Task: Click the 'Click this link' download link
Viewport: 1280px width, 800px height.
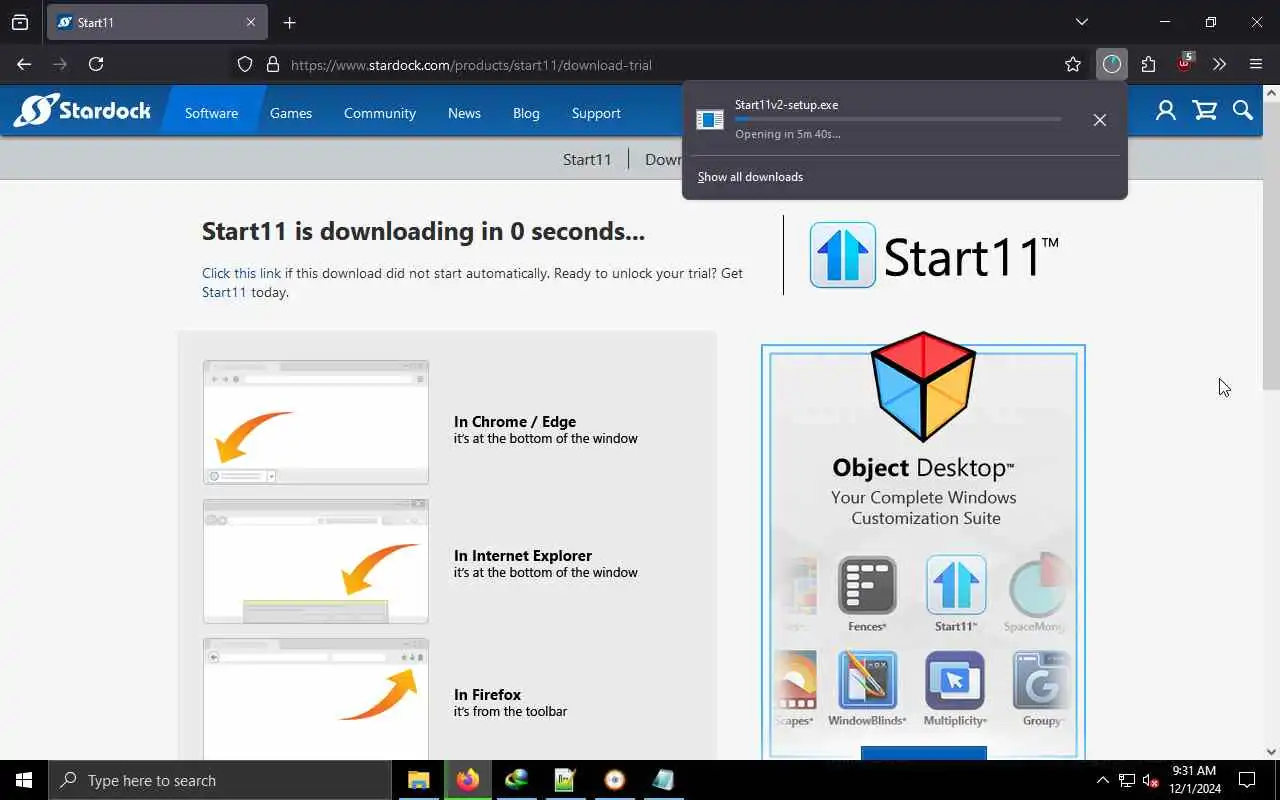Action: pyautogui.click(x=241, y=273)
